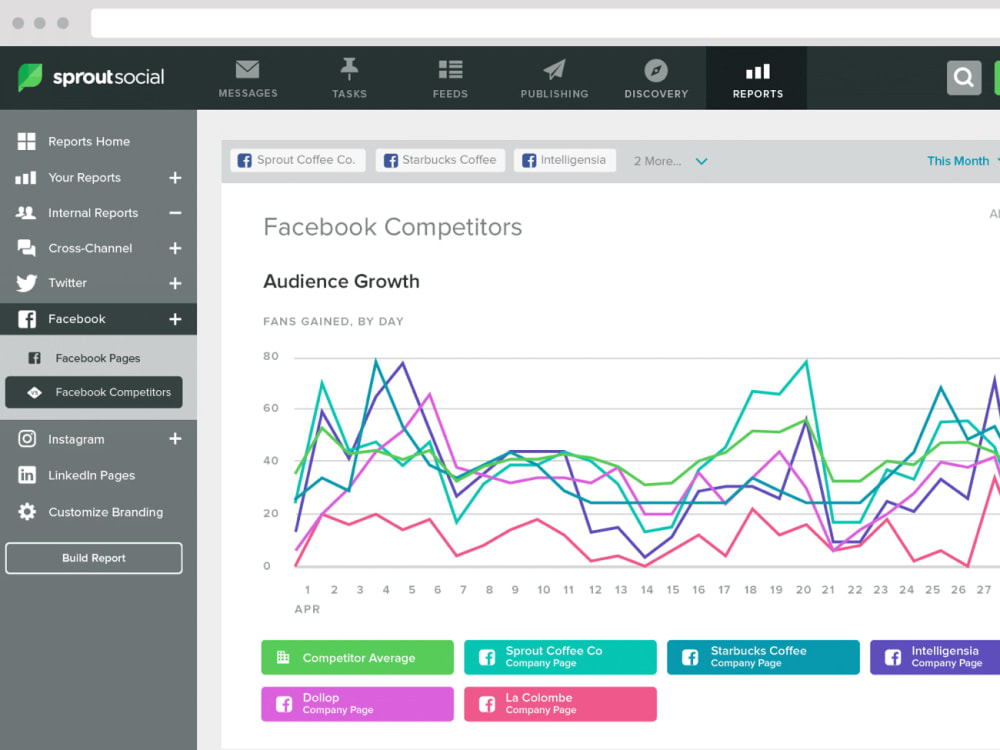Viewport: 1000px width, 750px height.
Task: Open Facebook Pages report
Action: (x=98, y=358)
